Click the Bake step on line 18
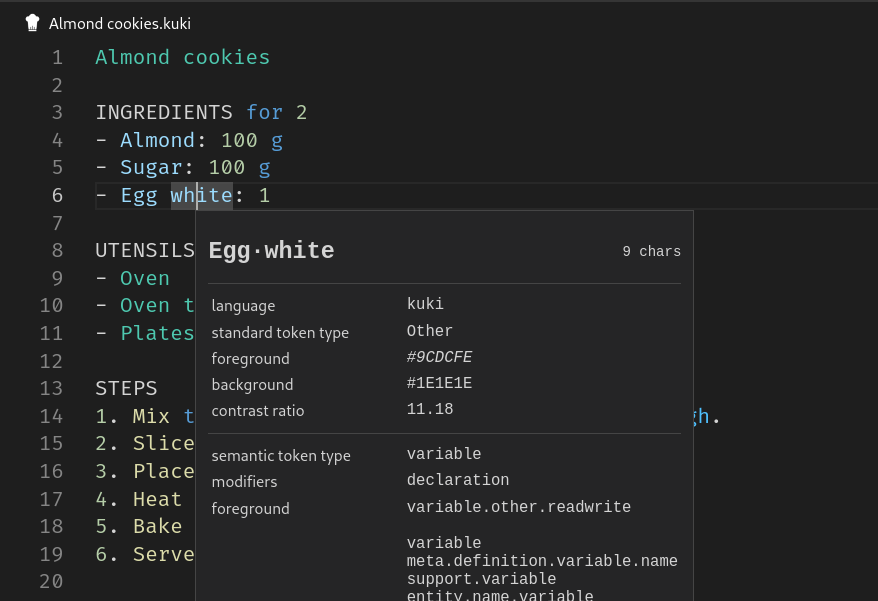Viewport: 878px width, 601px height. [x=157, y=526]
